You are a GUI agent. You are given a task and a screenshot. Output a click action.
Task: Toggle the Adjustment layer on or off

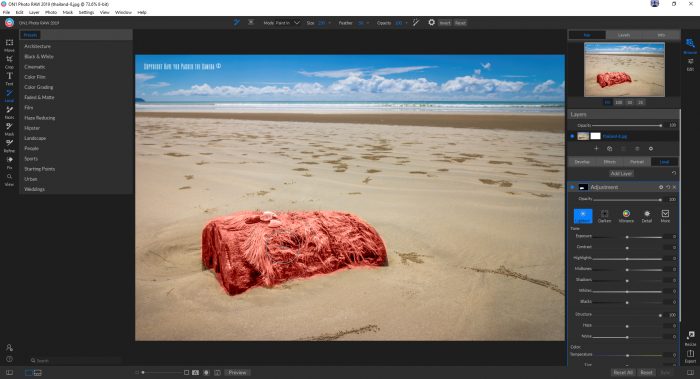[572, 187]
